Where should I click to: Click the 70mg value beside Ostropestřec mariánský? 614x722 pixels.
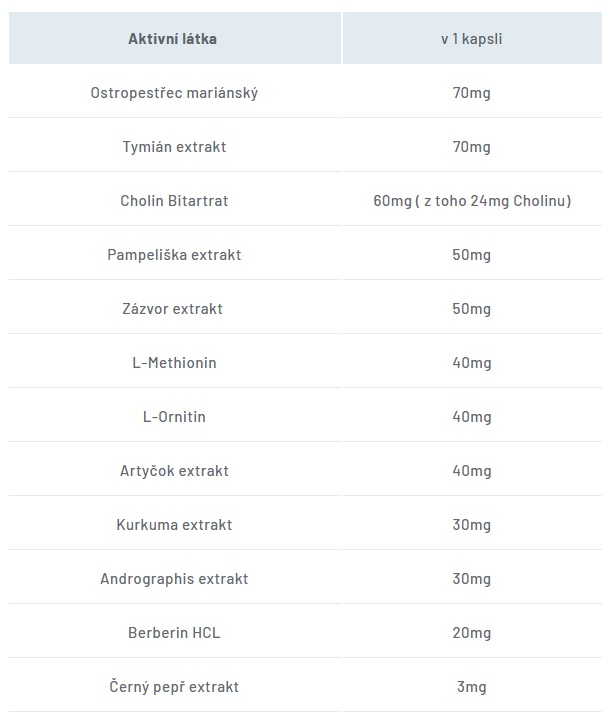[472, 93]
